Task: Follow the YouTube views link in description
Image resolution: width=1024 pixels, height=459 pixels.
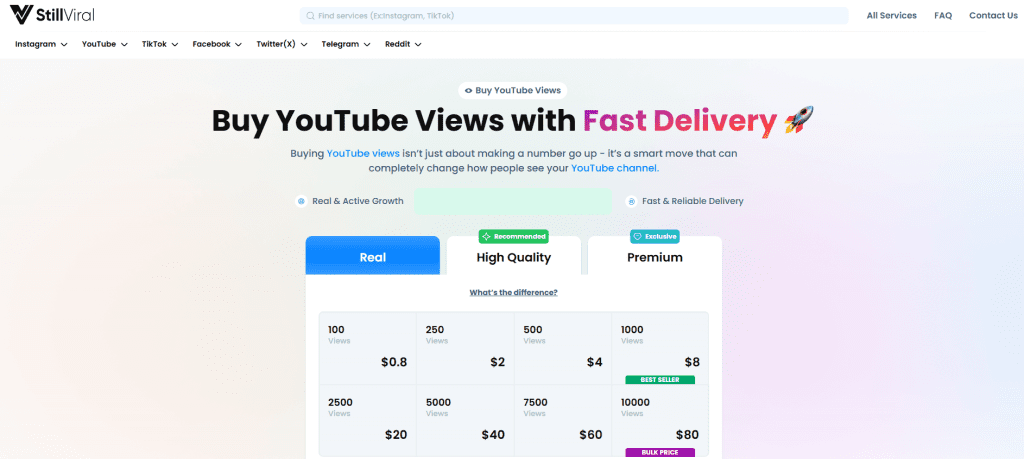Action: (363, 153)
